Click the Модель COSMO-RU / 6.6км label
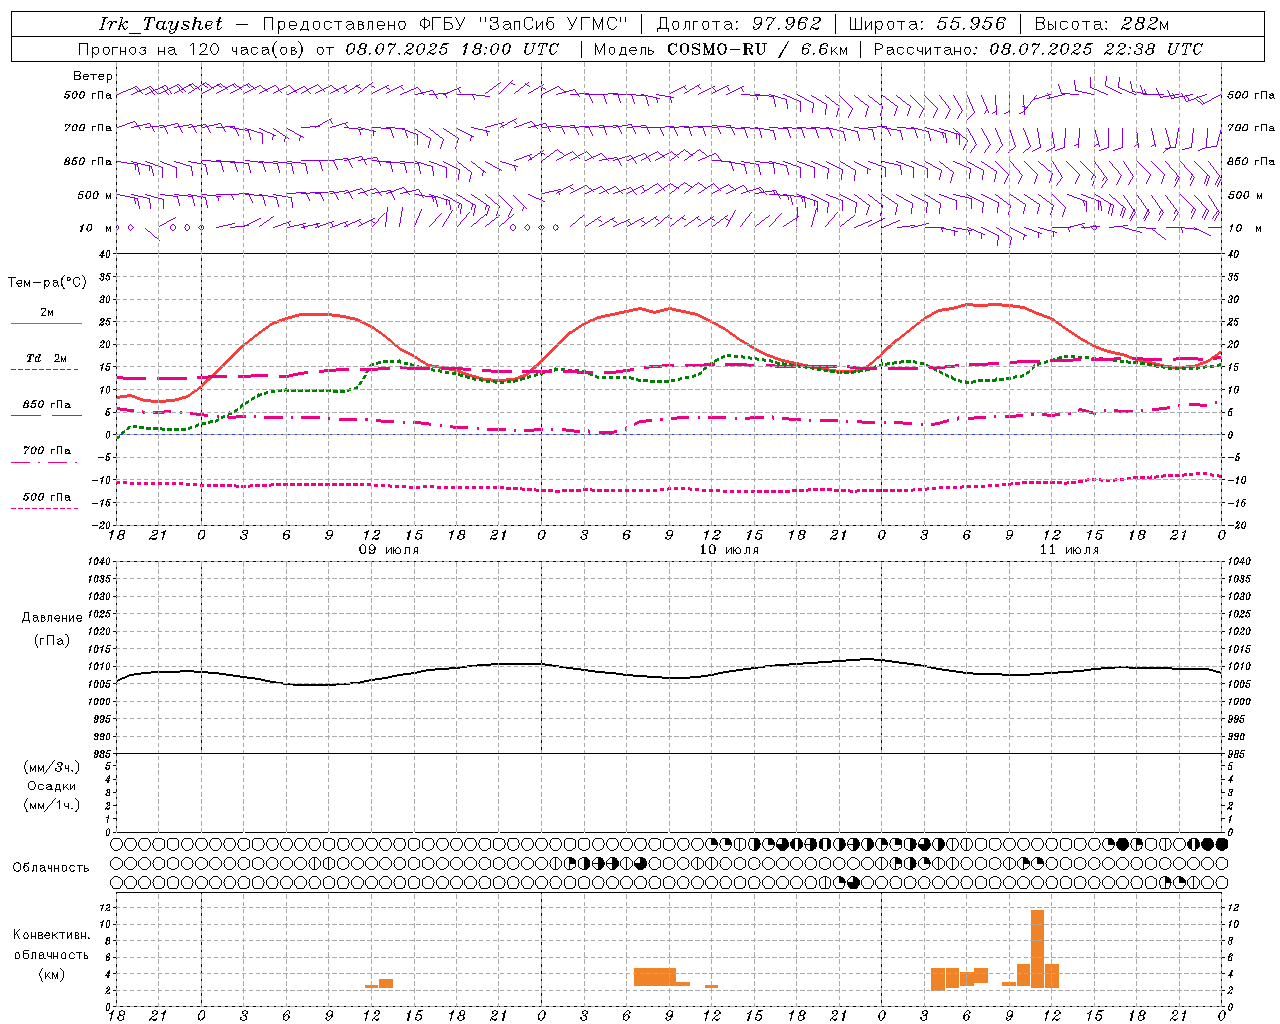This screenshot has width=1280, height=1024. pyautogui.click(x=720, y=49)
